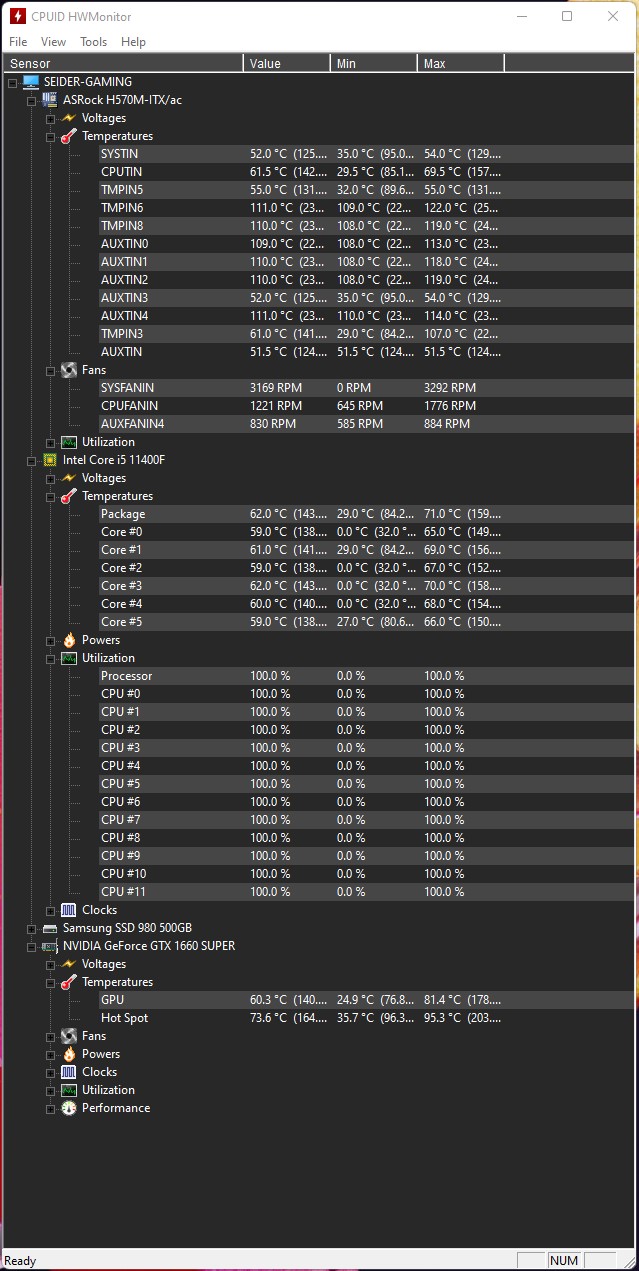Click the NUM indicator in the status bar
The height and width of the screenshot is (1271, 639).
tap(564, 1260)
